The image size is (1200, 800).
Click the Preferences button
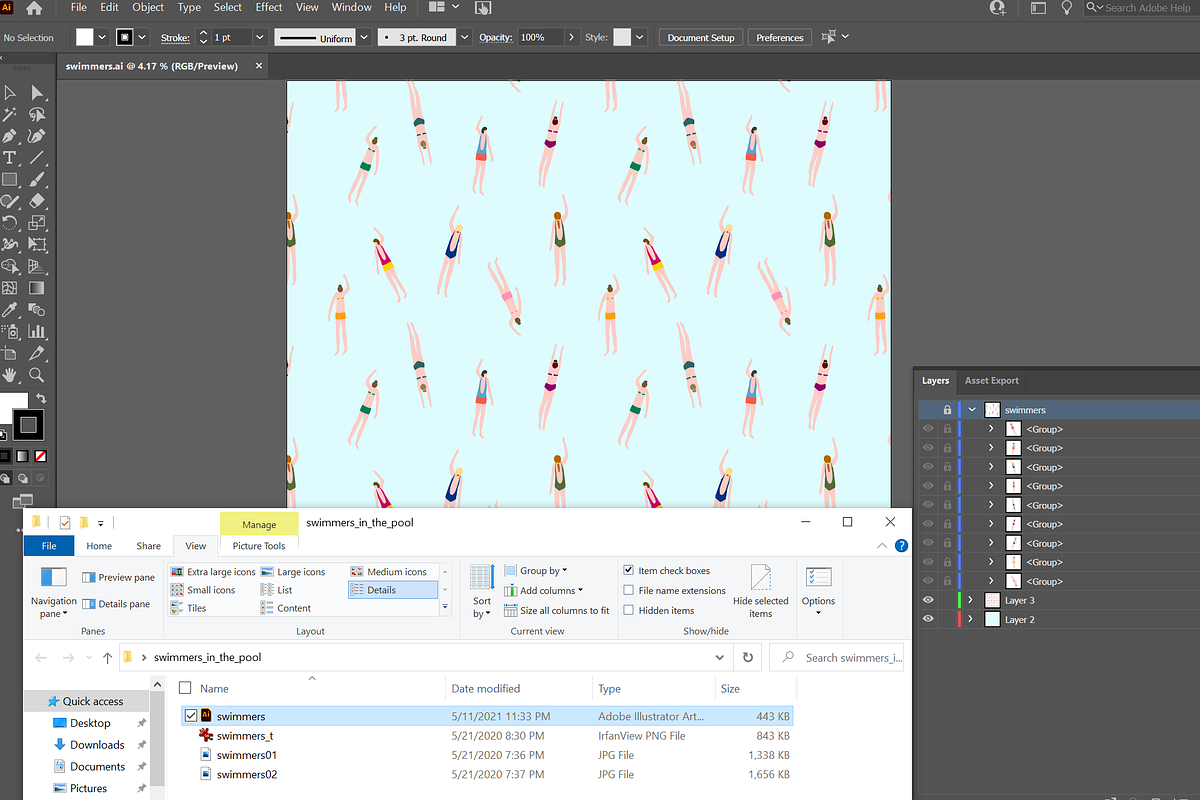[x=780, y=37]
